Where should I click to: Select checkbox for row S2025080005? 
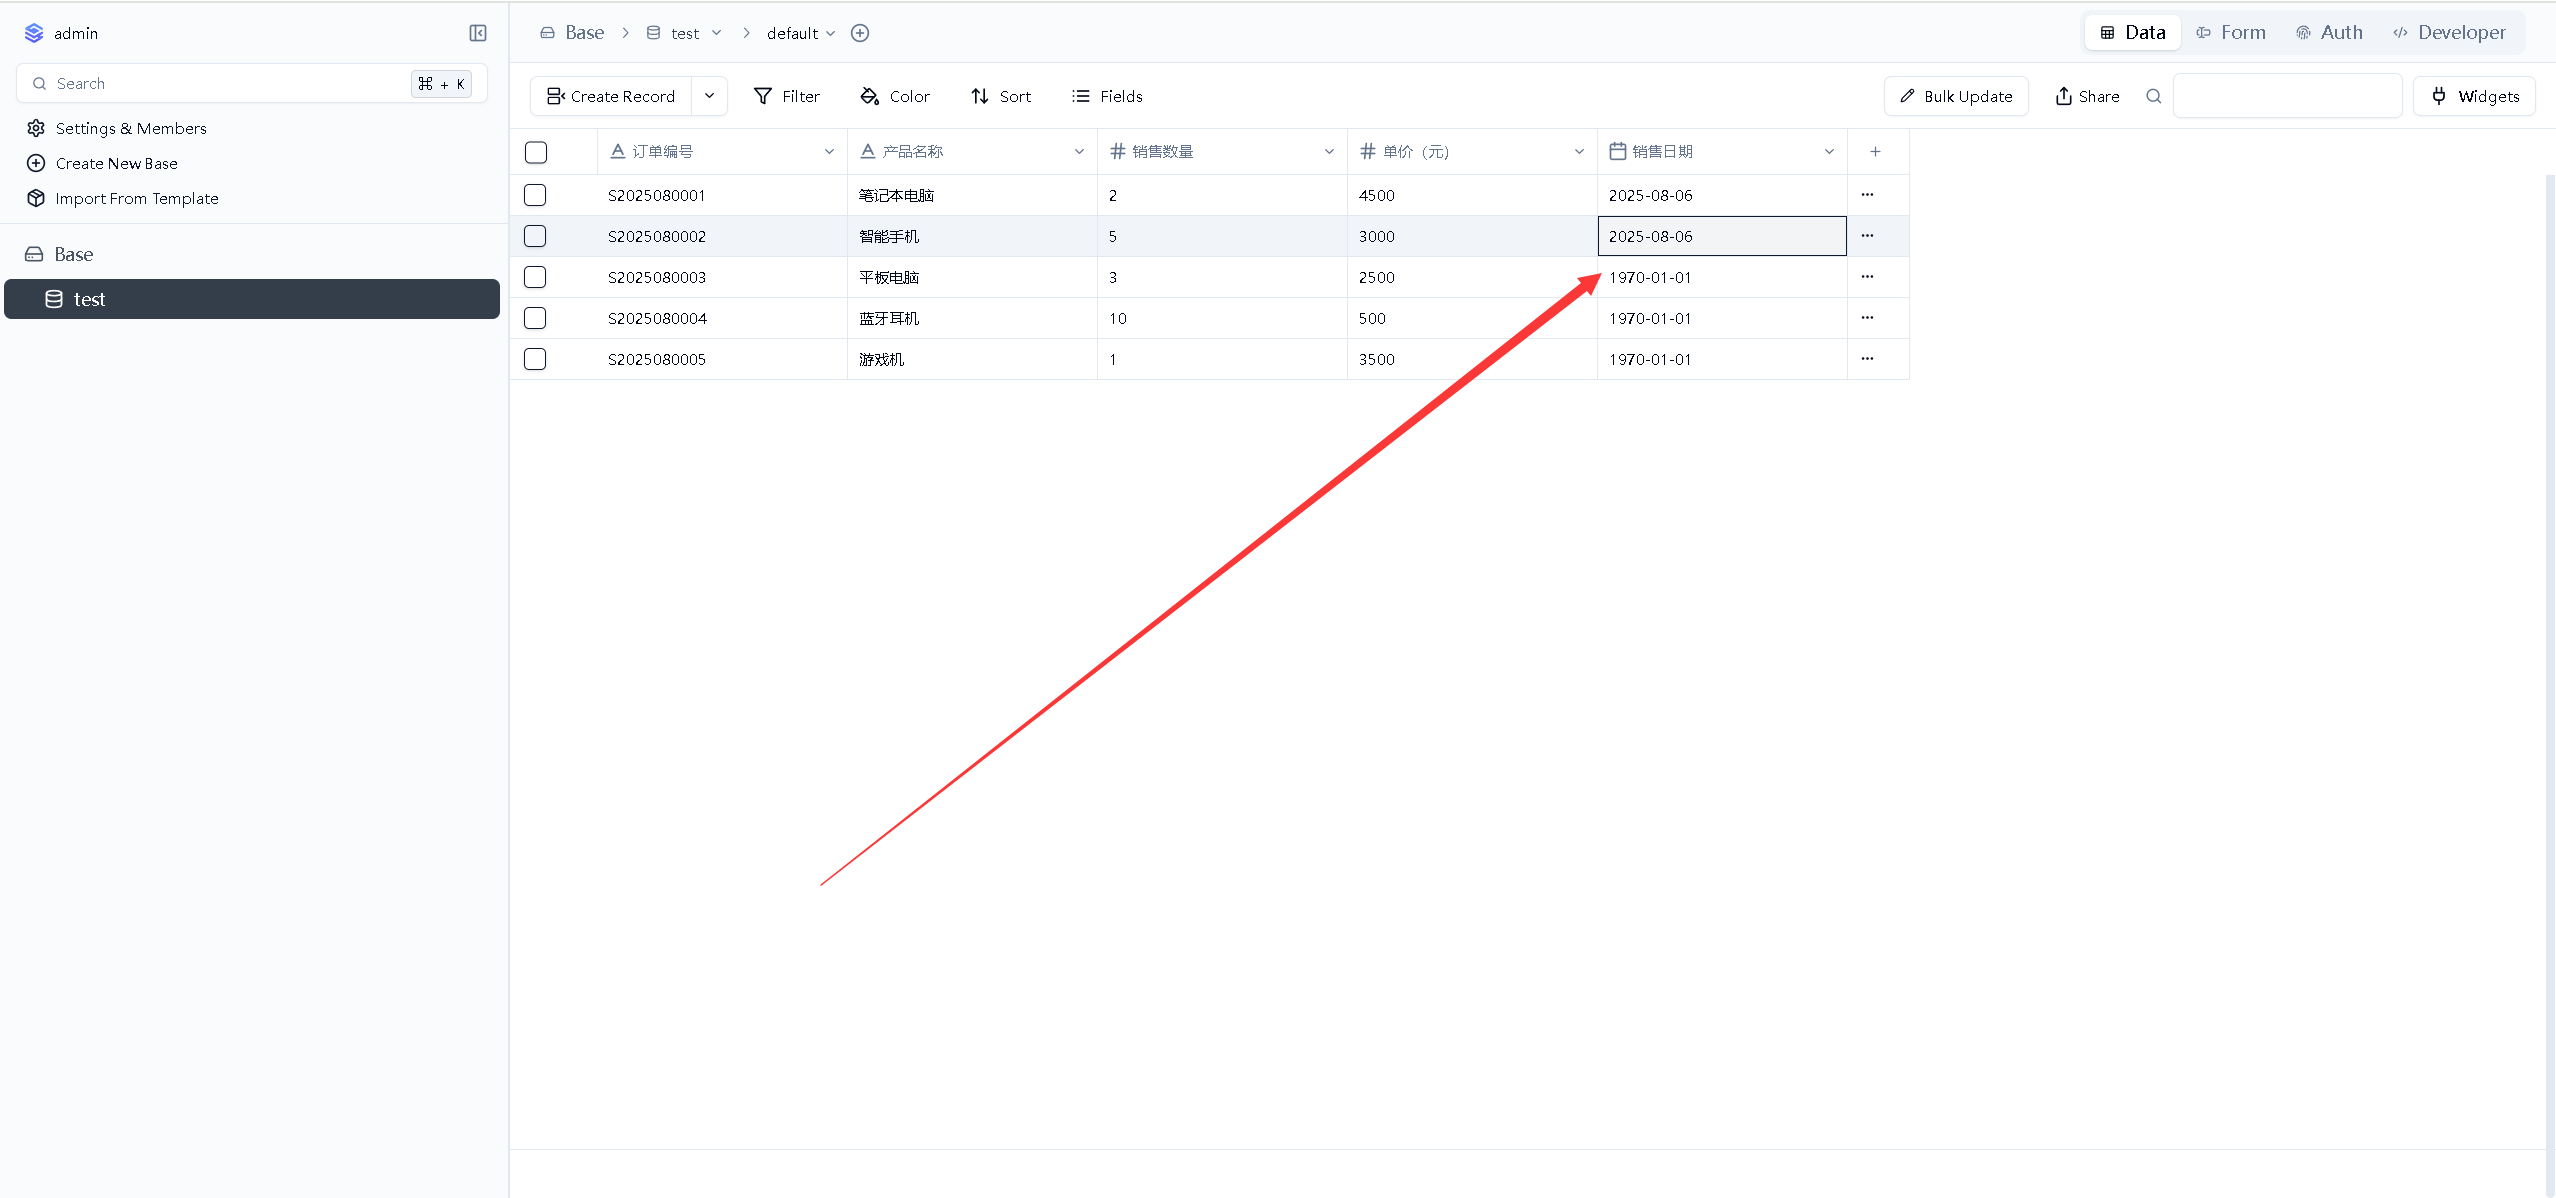click(x=535, y=359)
